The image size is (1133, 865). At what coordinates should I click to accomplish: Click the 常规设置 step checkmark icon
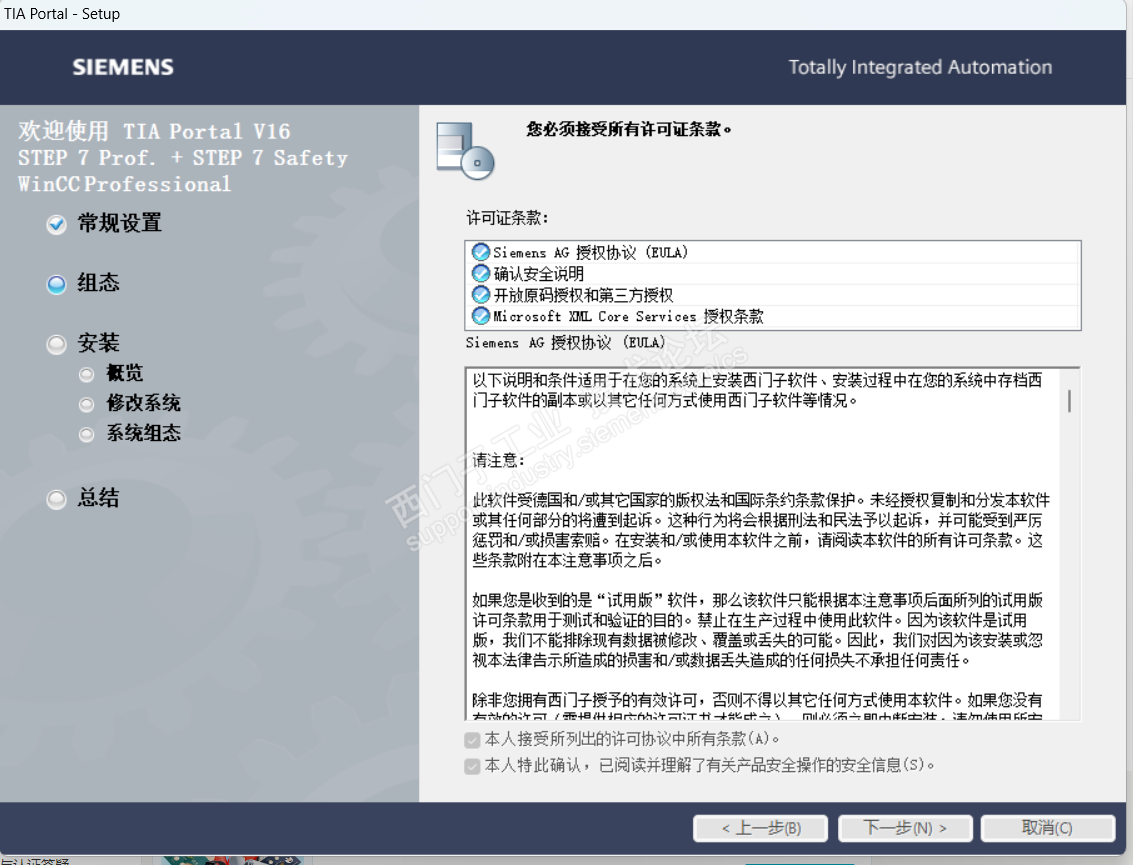coord(56,225)
